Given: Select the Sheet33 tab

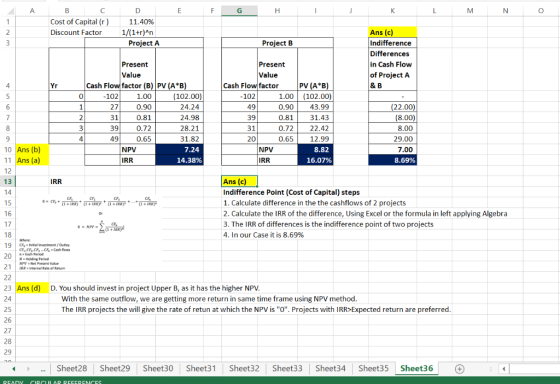Looking at the screenshot, I should (x=288, y=368).
